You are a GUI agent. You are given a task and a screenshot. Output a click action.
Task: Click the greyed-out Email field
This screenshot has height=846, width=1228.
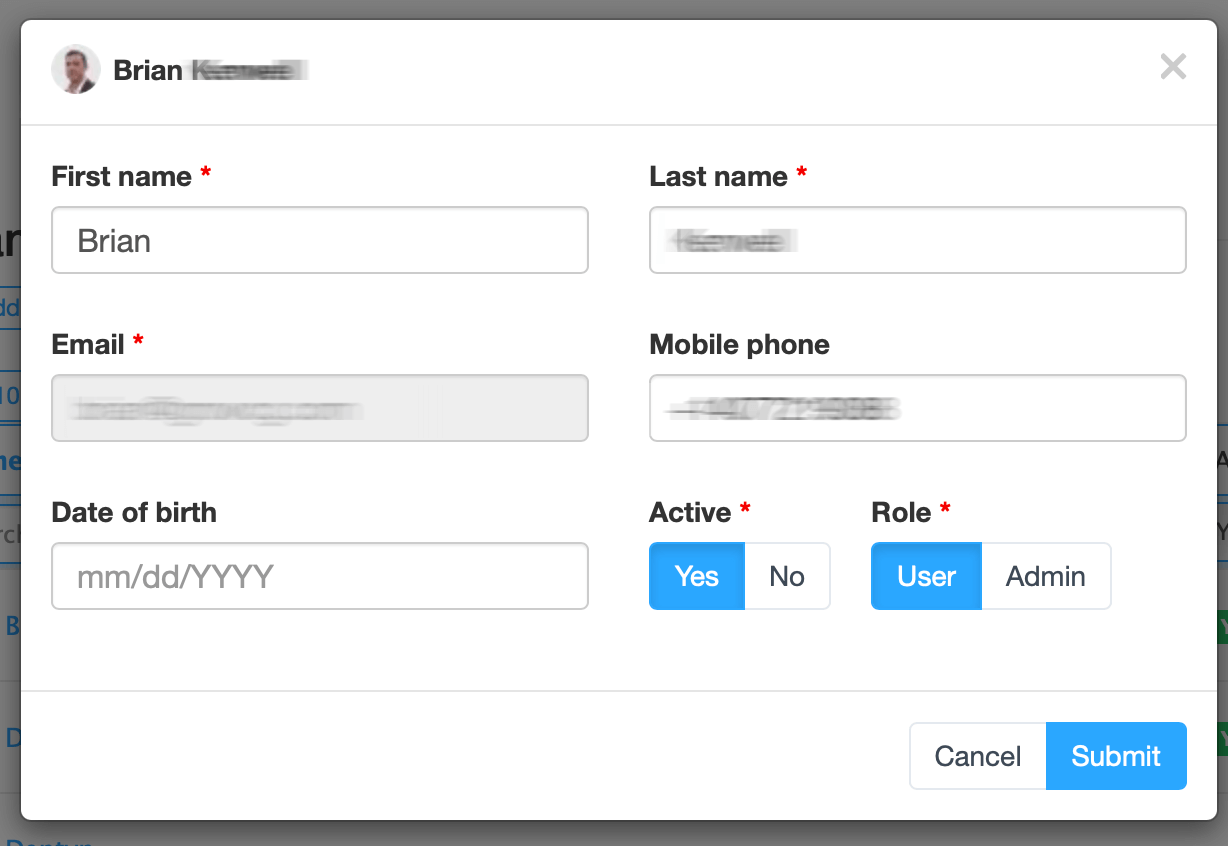pyautogui.click(x=320, y=408)
